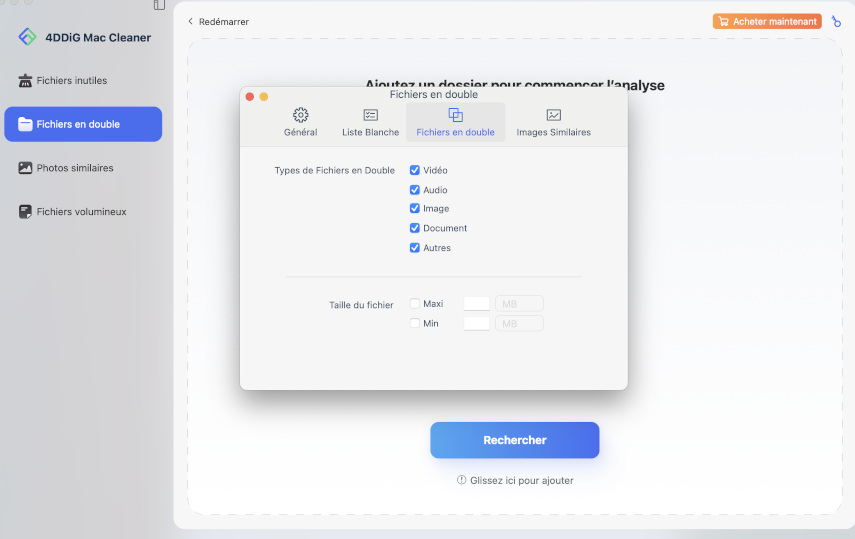
Task: Click the Acheter maintenant button
Action: coord(767,21)
